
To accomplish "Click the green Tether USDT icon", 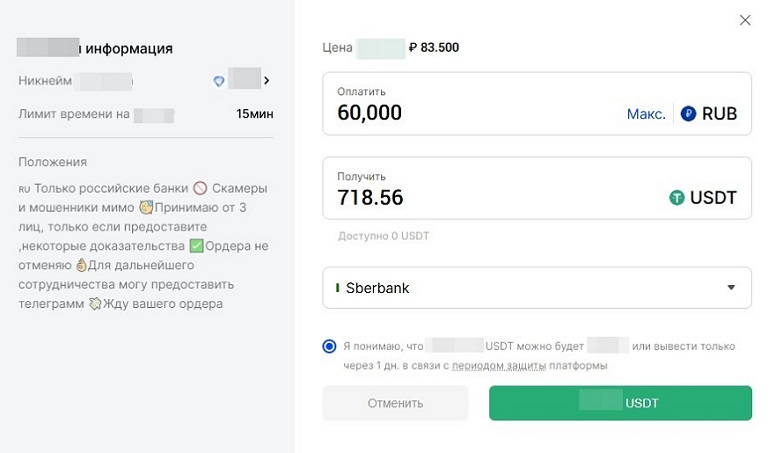I will point(677,198).
